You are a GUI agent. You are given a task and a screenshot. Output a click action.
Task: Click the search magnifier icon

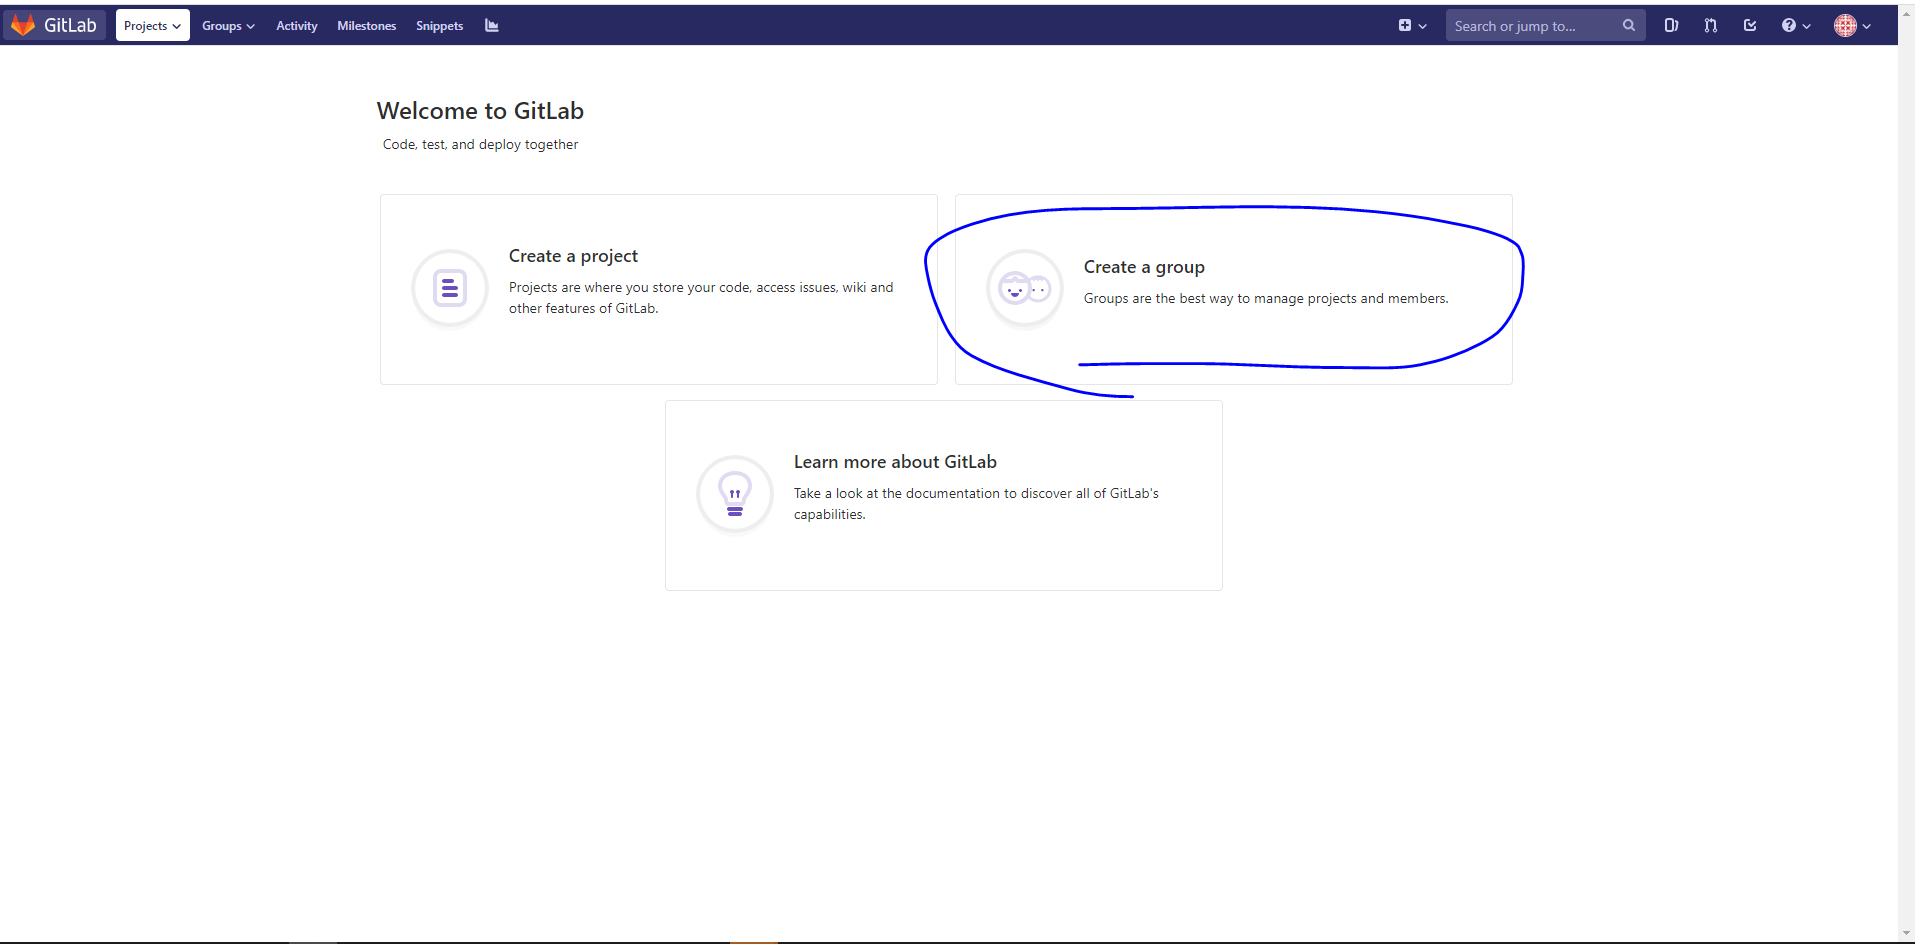click(1629, 26)
